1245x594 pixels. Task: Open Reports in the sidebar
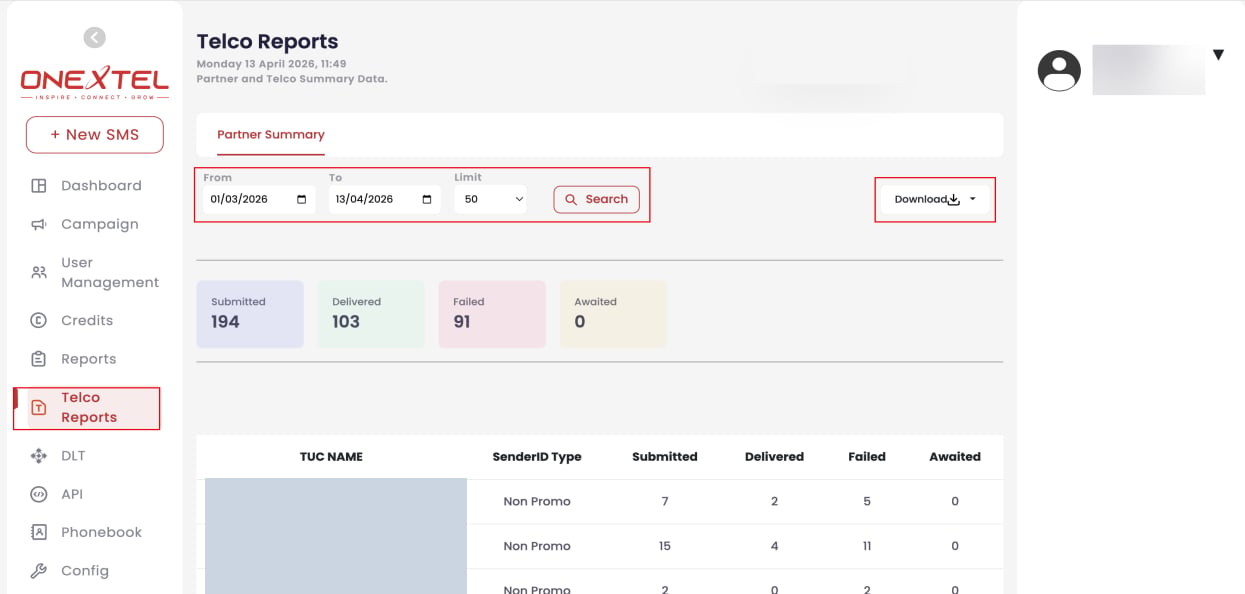click(x=89, y=359)
